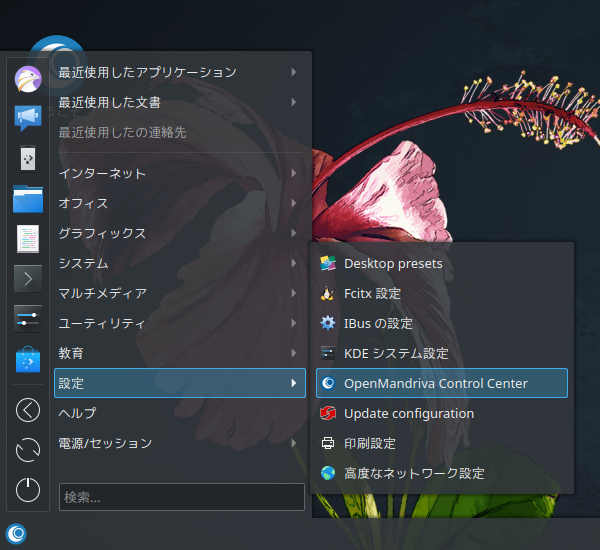600x550 pixels.
Task: Open the KDE Connect phone icon
Action: point(28,158)
